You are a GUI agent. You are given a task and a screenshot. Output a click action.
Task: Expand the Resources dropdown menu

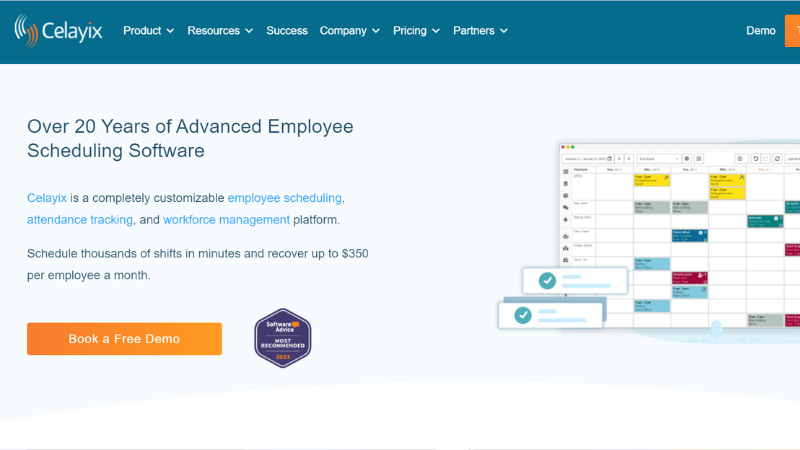[220, 31]
